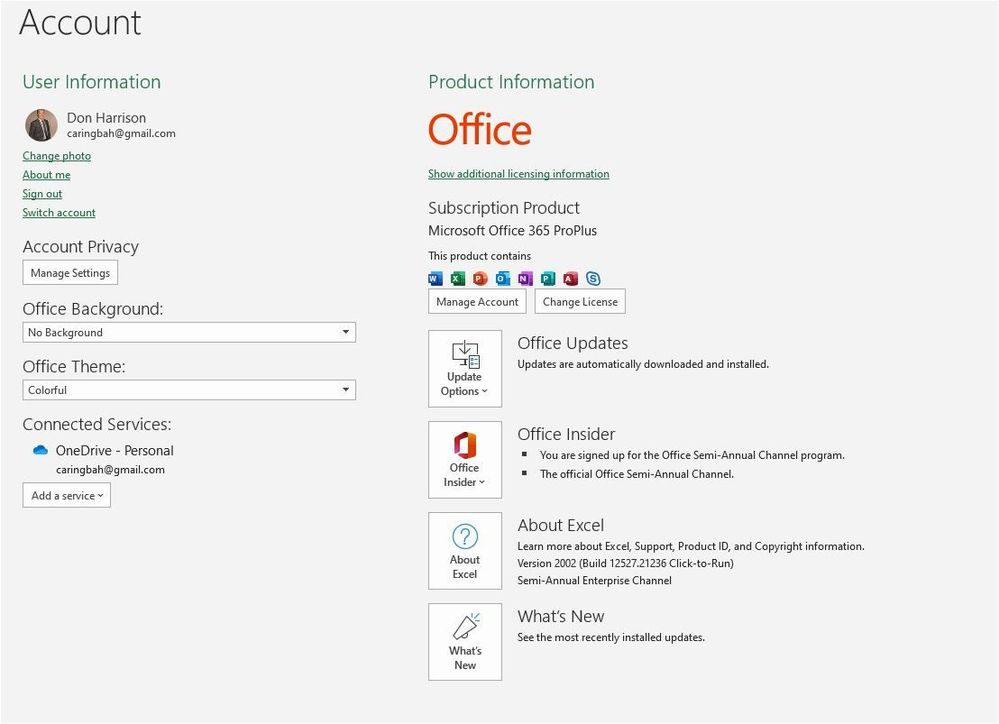This screenshot has height=724, width=999.
Task: Click the Subscription Product heading
Action: click(504, 208)
